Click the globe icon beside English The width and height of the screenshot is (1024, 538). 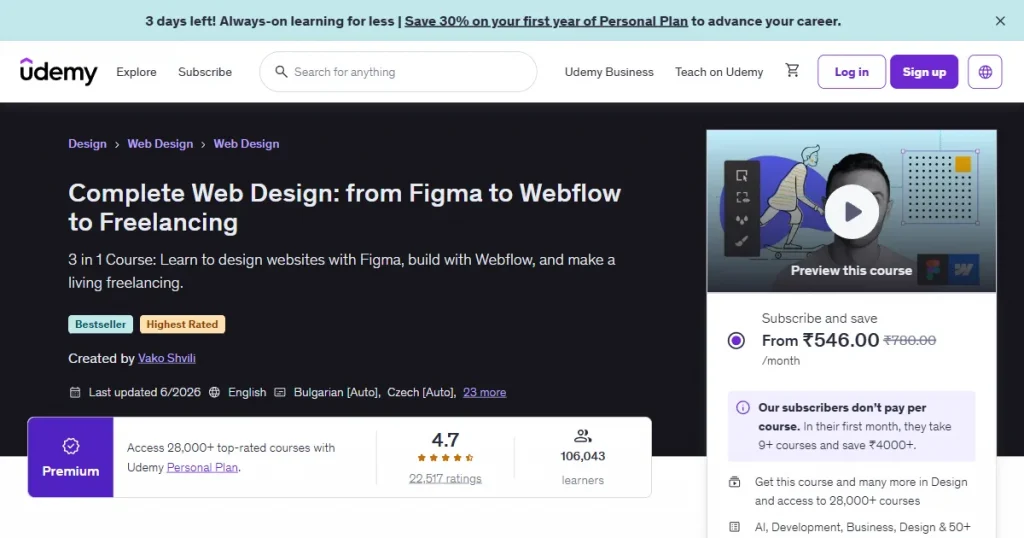click(214, 392)
